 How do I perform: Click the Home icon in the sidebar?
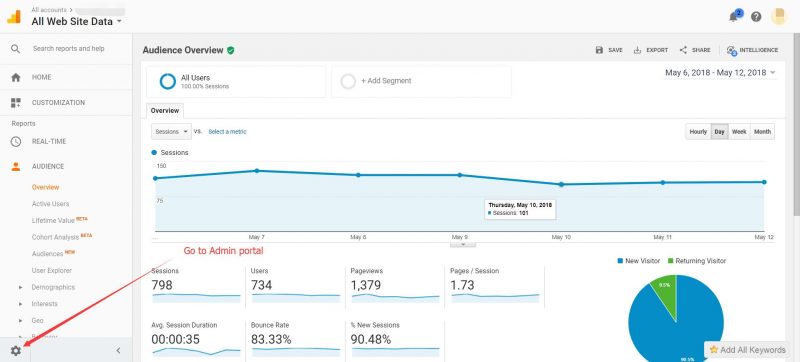16,77
